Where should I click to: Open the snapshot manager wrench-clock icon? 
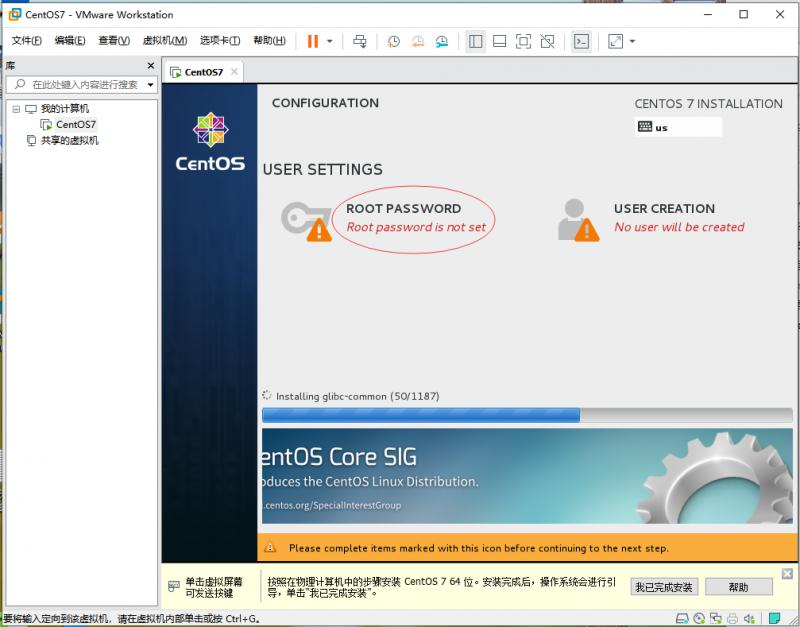442,41
